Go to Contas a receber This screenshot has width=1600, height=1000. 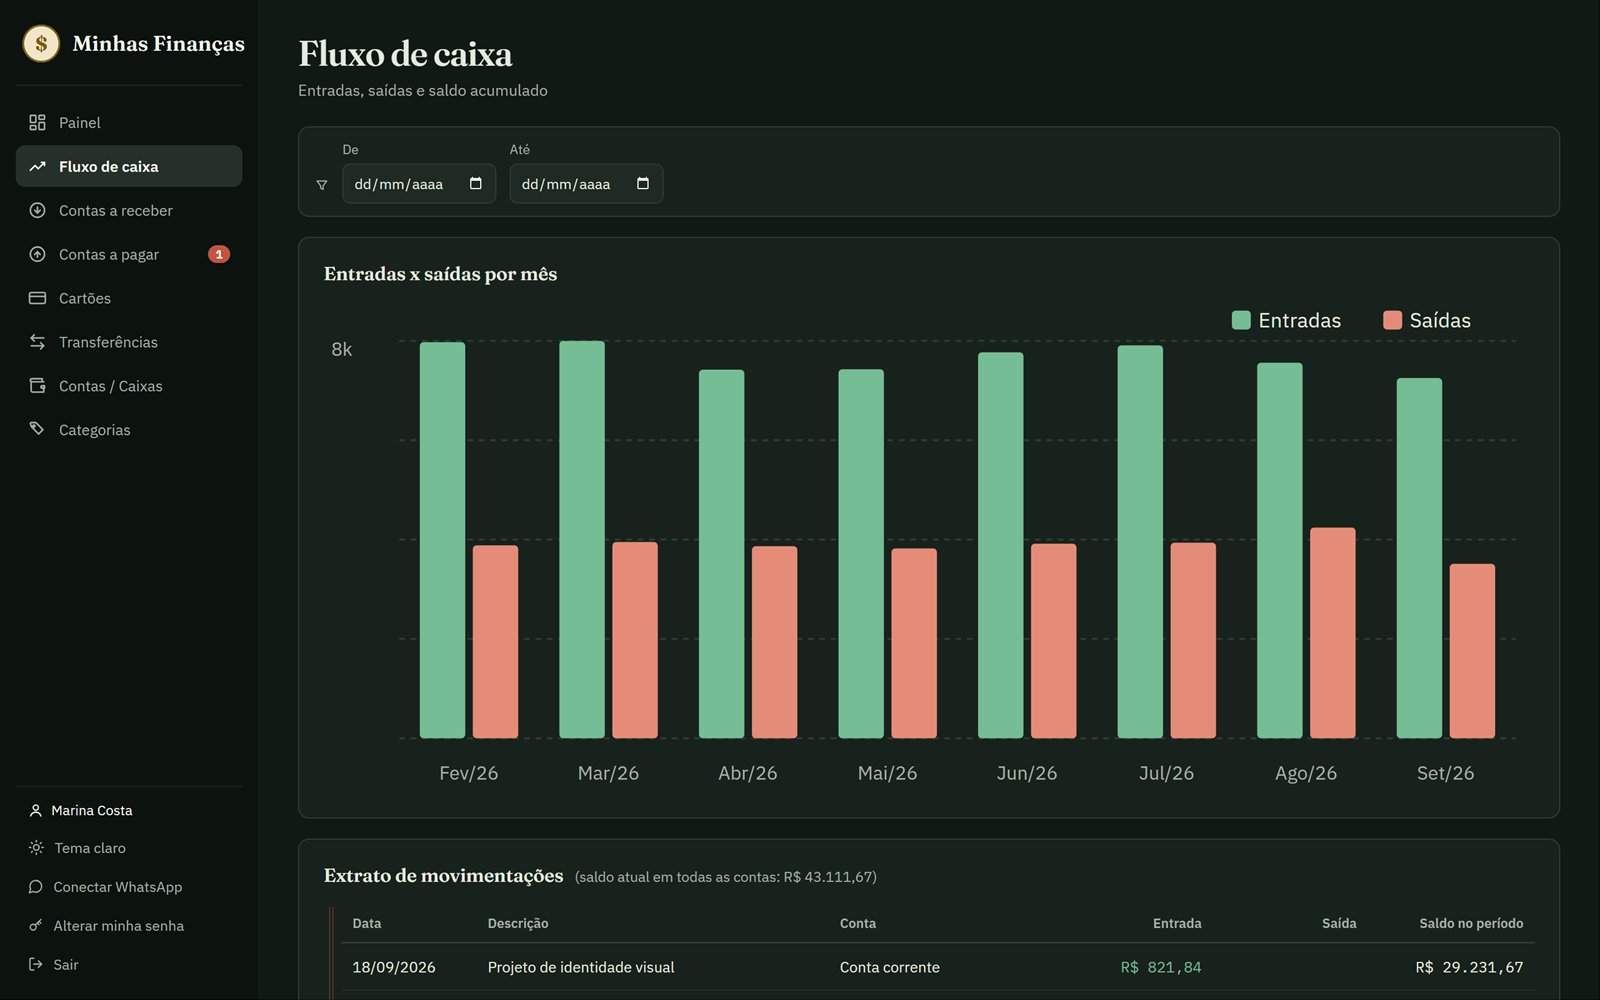pyautogui.click(x=129, y=210)
